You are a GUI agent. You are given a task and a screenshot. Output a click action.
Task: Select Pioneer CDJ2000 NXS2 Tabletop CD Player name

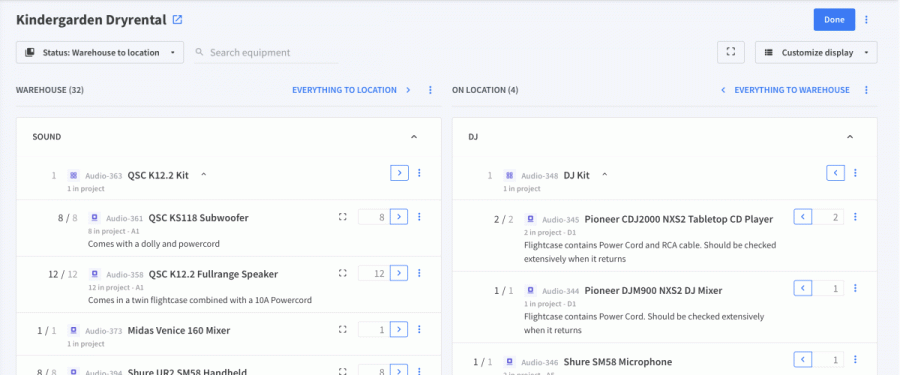(x=678, y=219)
